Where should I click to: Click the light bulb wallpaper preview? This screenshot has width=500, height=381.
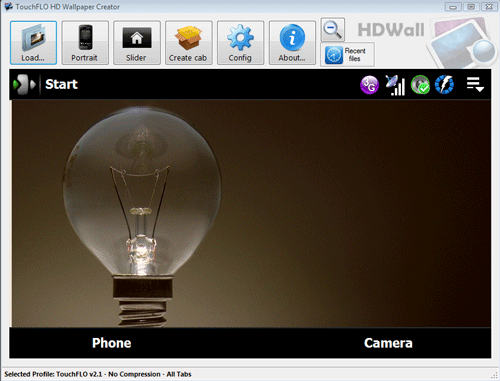point(251,213)
